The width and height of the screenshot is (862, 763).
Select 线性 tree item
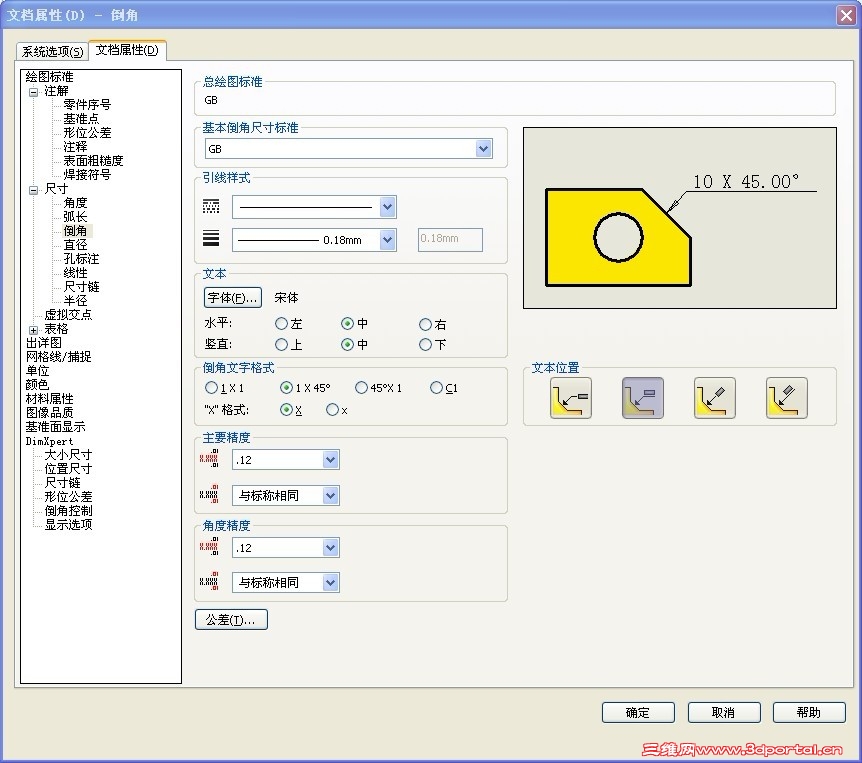click(x=75, y=273)
